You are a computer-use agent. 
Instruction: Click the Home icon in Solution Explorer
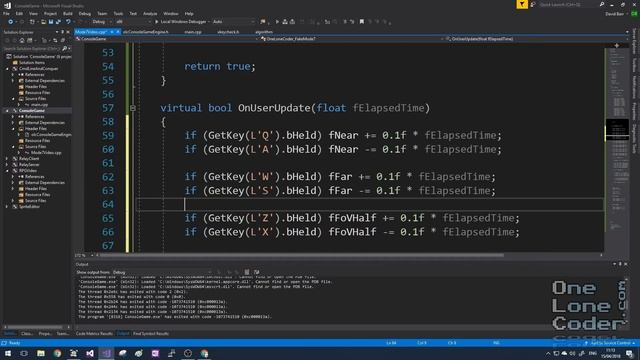(22, 40)
